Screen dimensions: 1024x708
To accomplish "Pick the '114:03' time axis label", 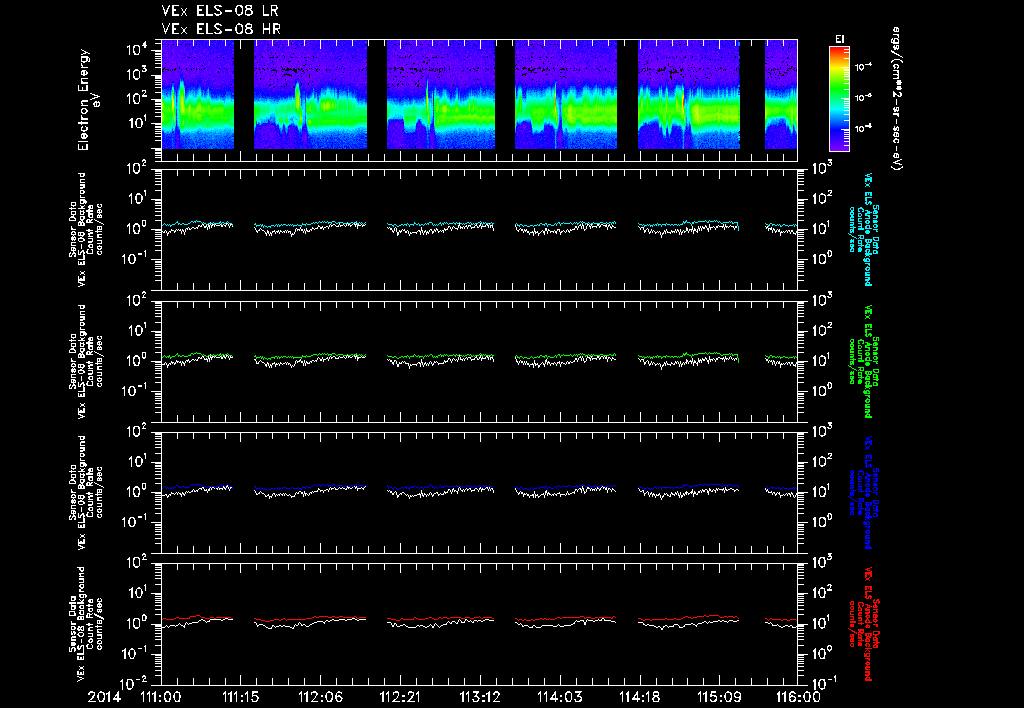I will [560, 698].
